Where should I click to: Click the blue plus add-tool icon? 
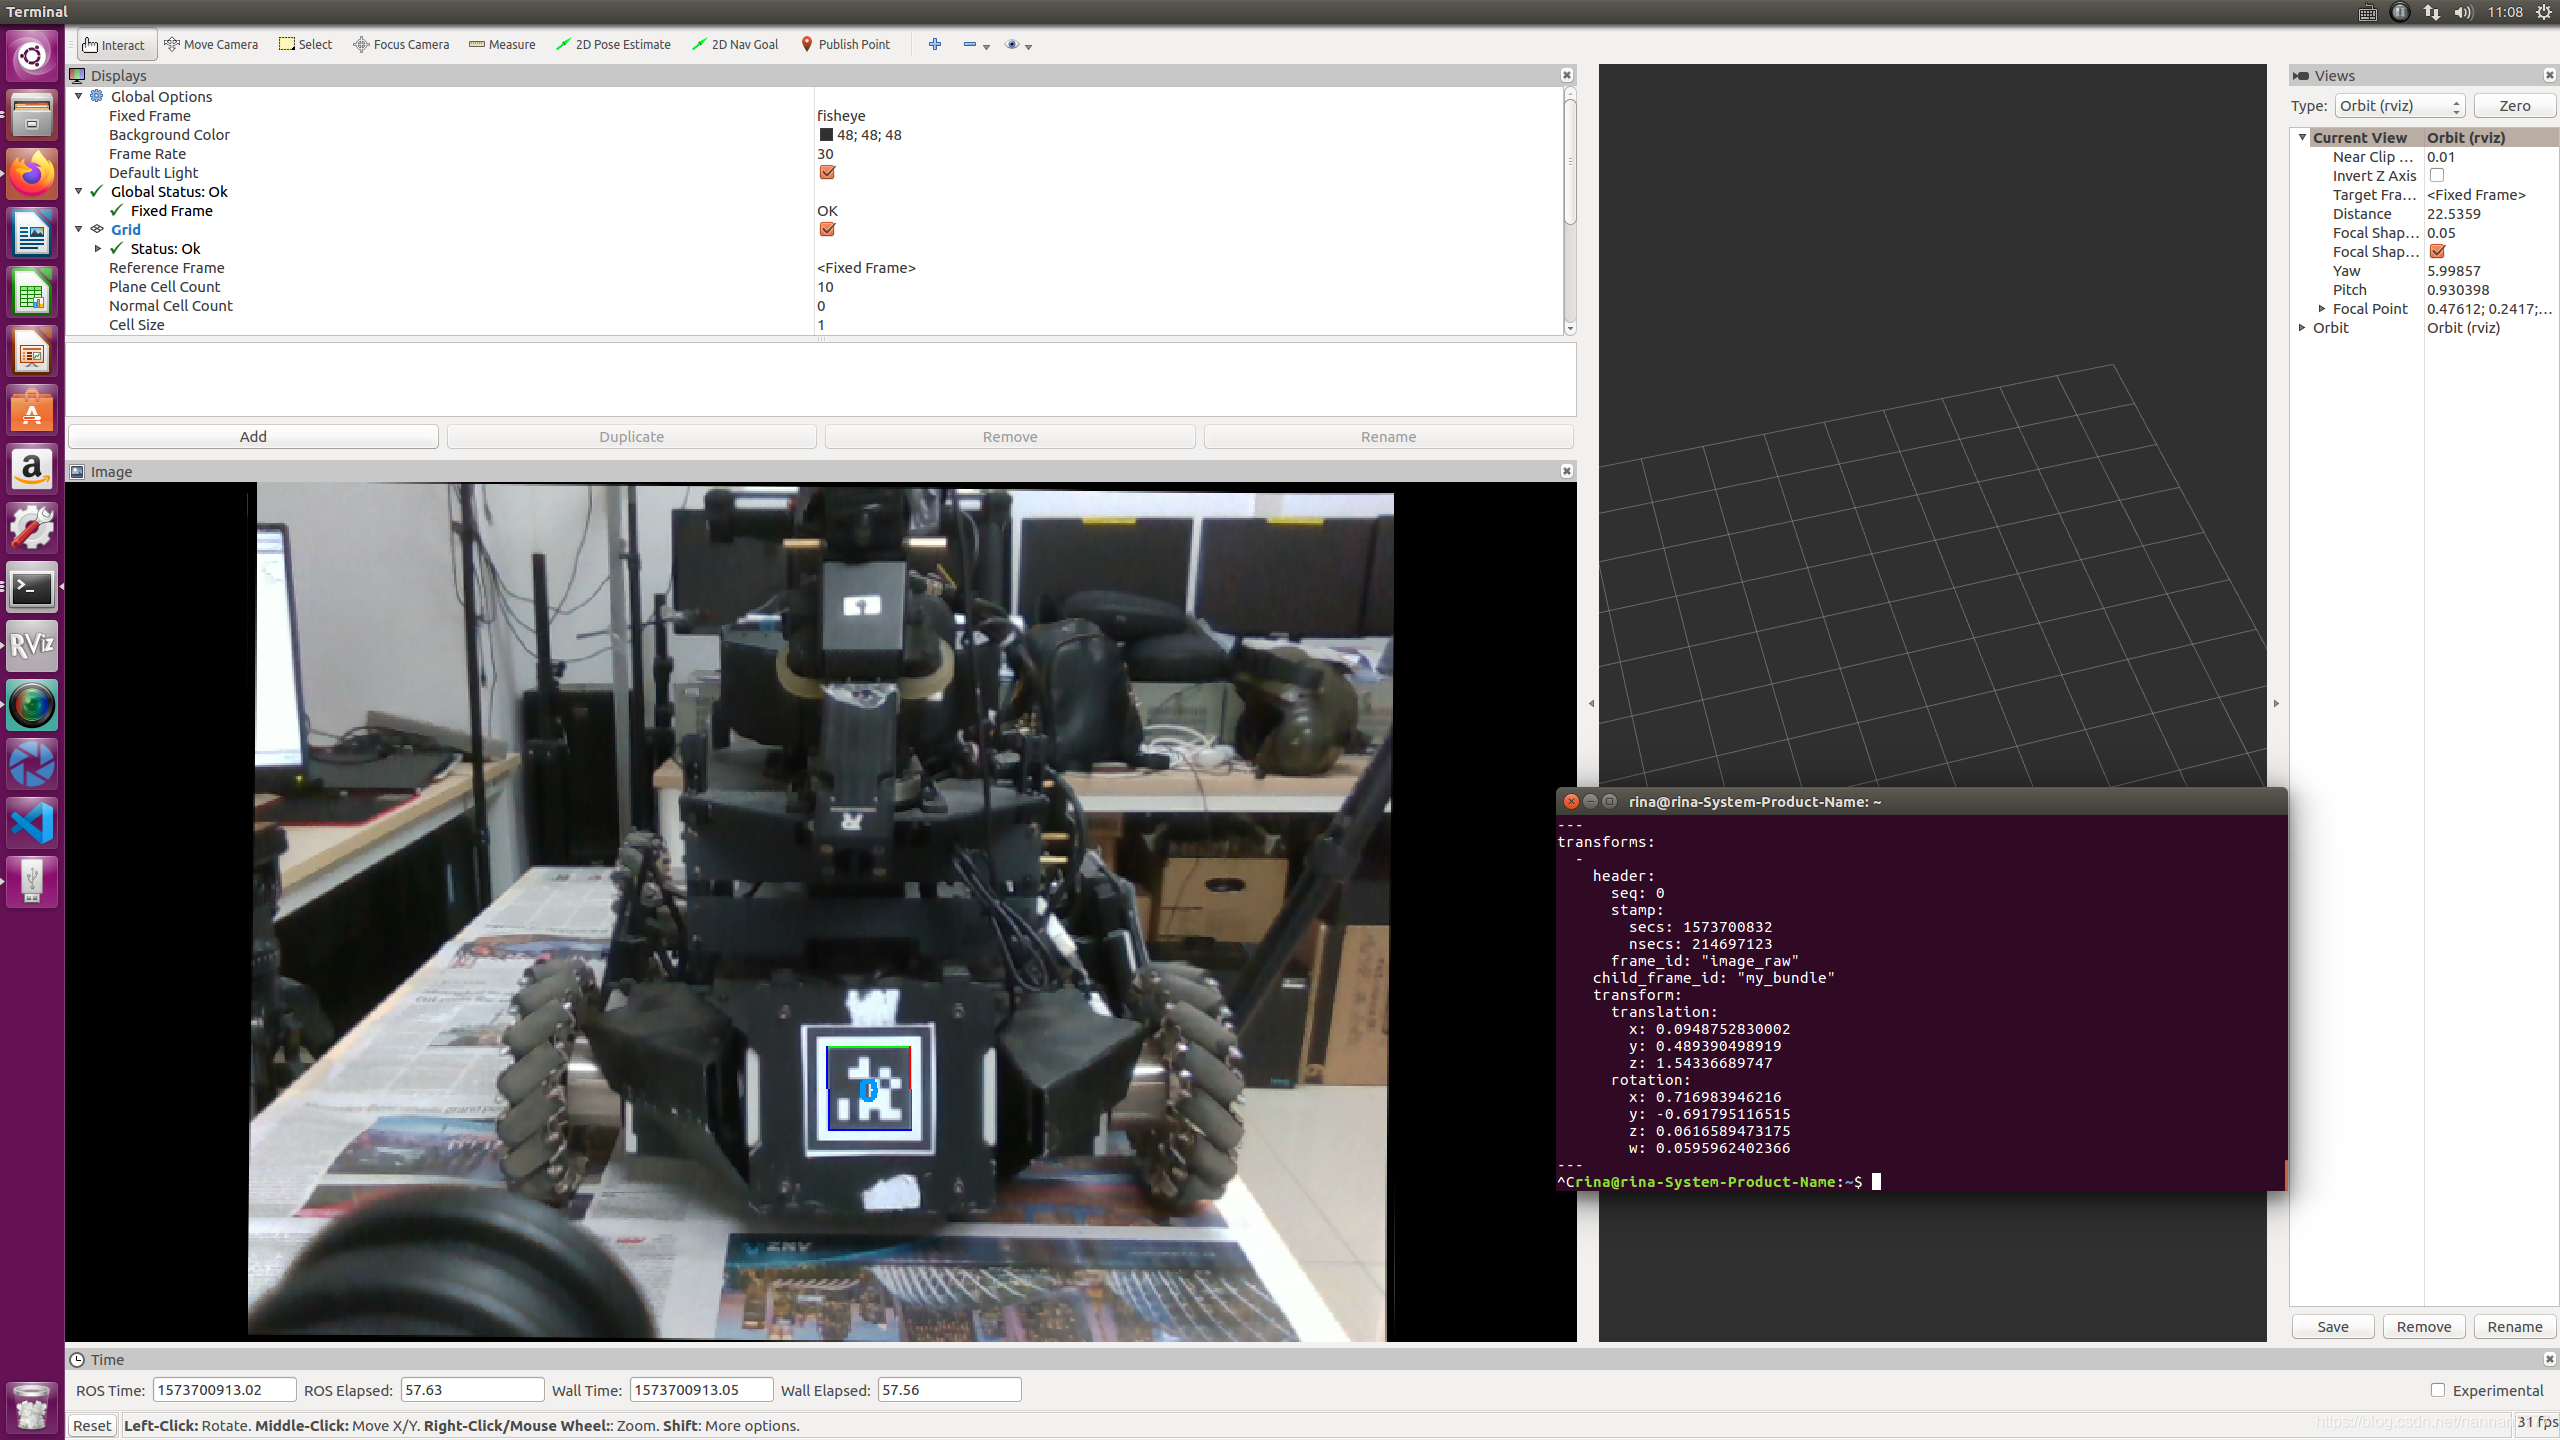[935, 44]
